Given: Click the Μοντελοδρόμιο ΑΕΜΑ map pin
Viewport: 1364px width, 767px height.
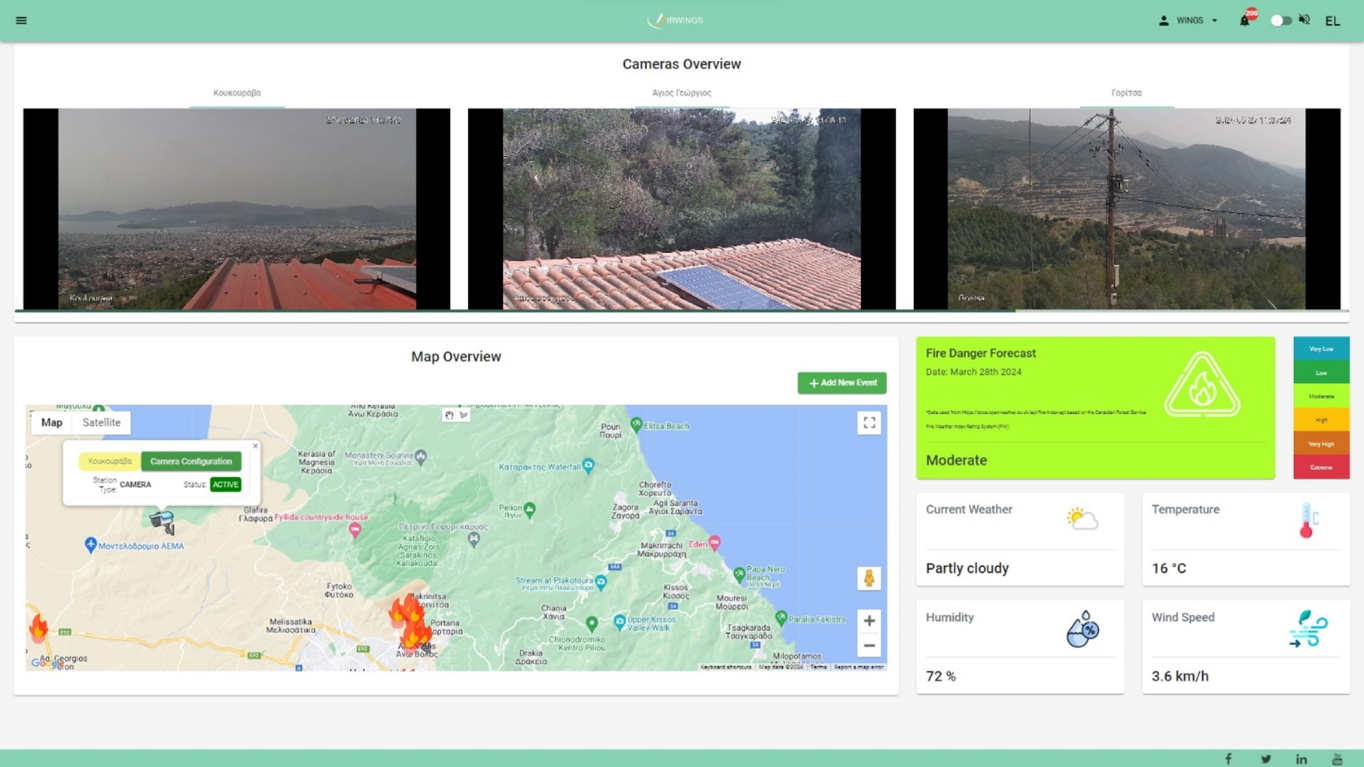Looking at the screenshot, I should [90, 545].
